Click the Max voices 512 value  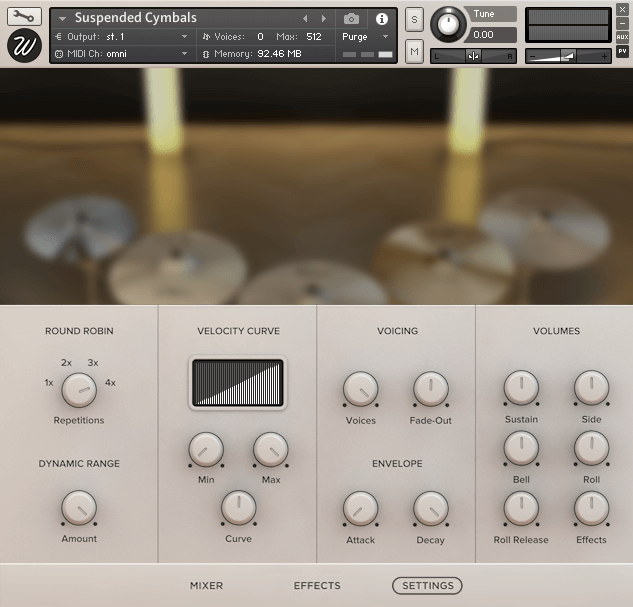(x=314, y=37)
